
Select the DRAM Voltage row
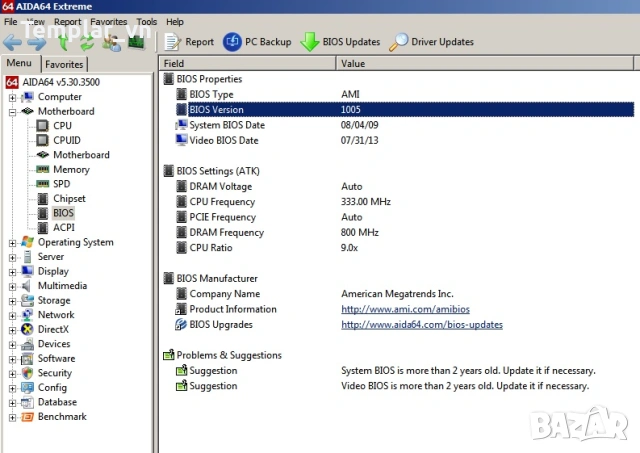405,187
